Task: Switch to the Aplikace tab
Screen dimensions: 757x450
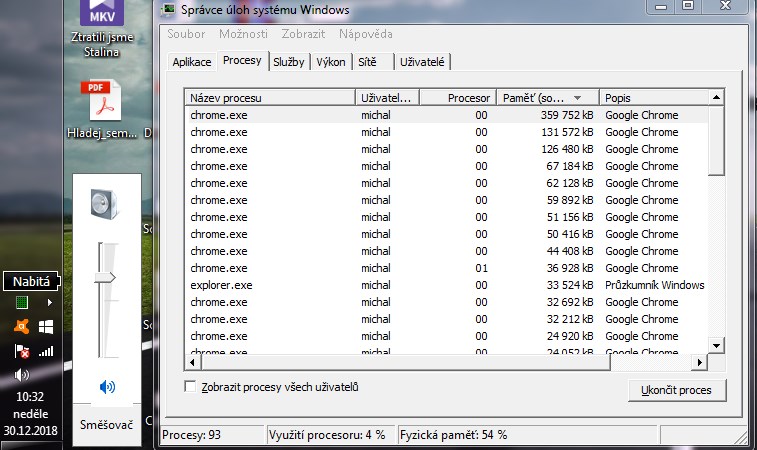Action: click(x=192, y=62)
